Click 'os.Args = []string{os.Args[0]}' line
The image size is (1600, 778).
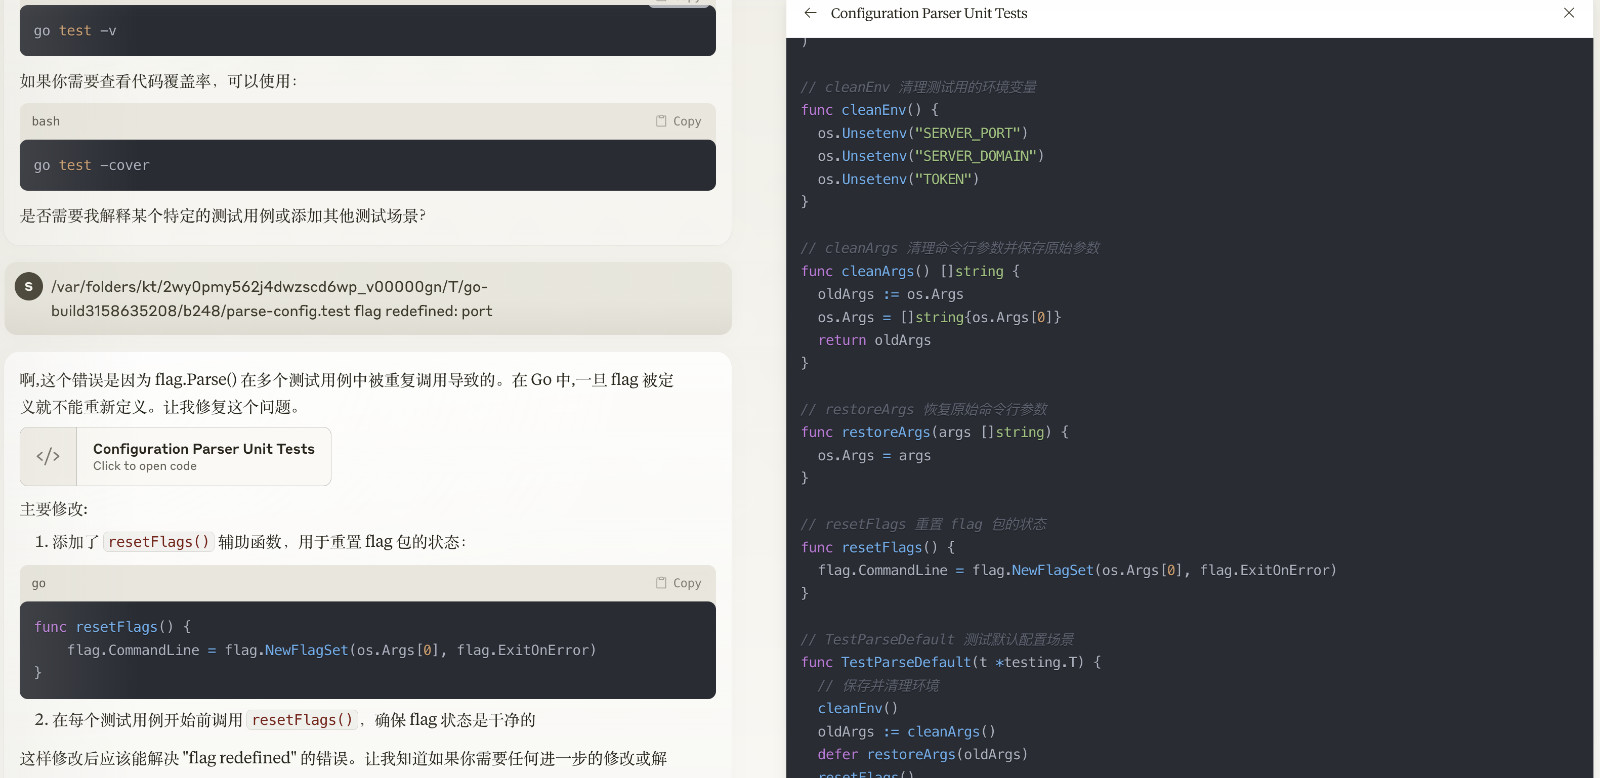tap(939, 317)
